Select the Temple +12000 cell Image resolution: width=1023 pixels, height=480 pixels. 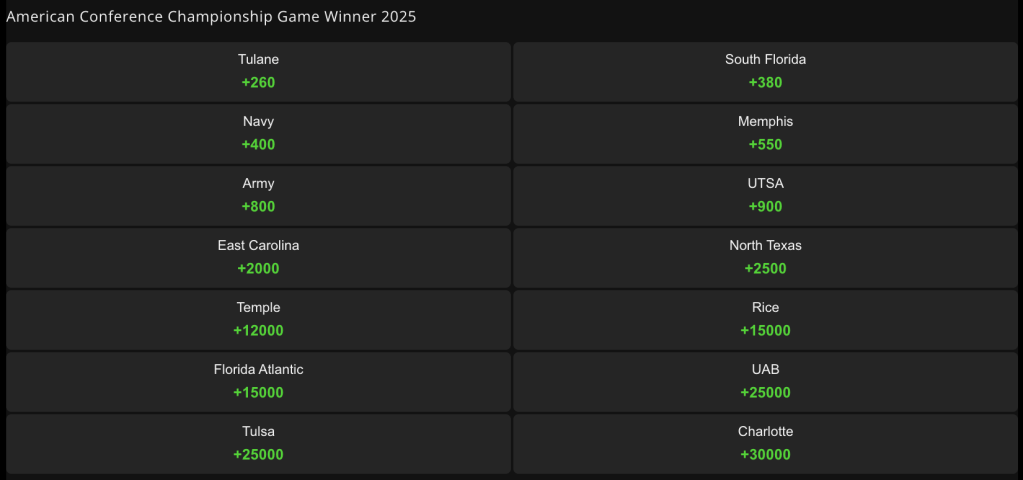[258, 320]
